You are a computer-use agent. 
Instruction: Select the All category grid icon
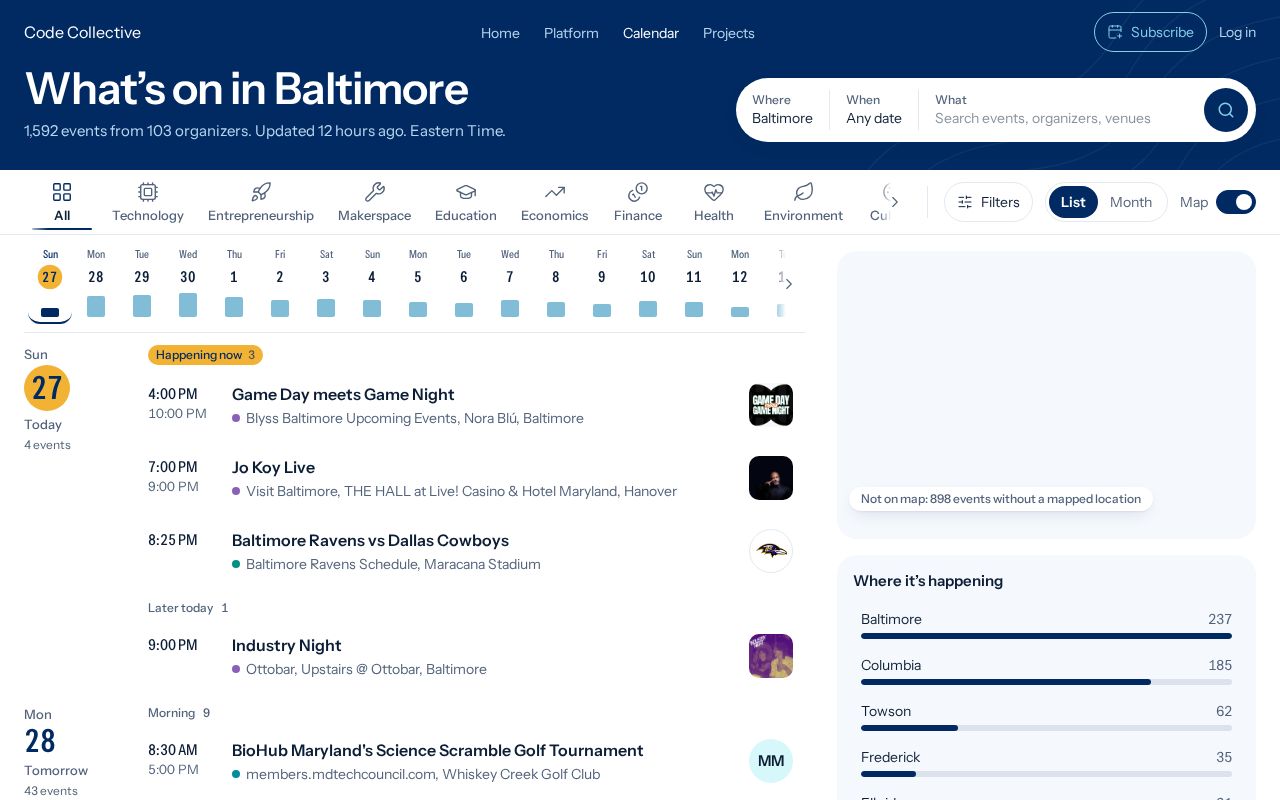62,192
